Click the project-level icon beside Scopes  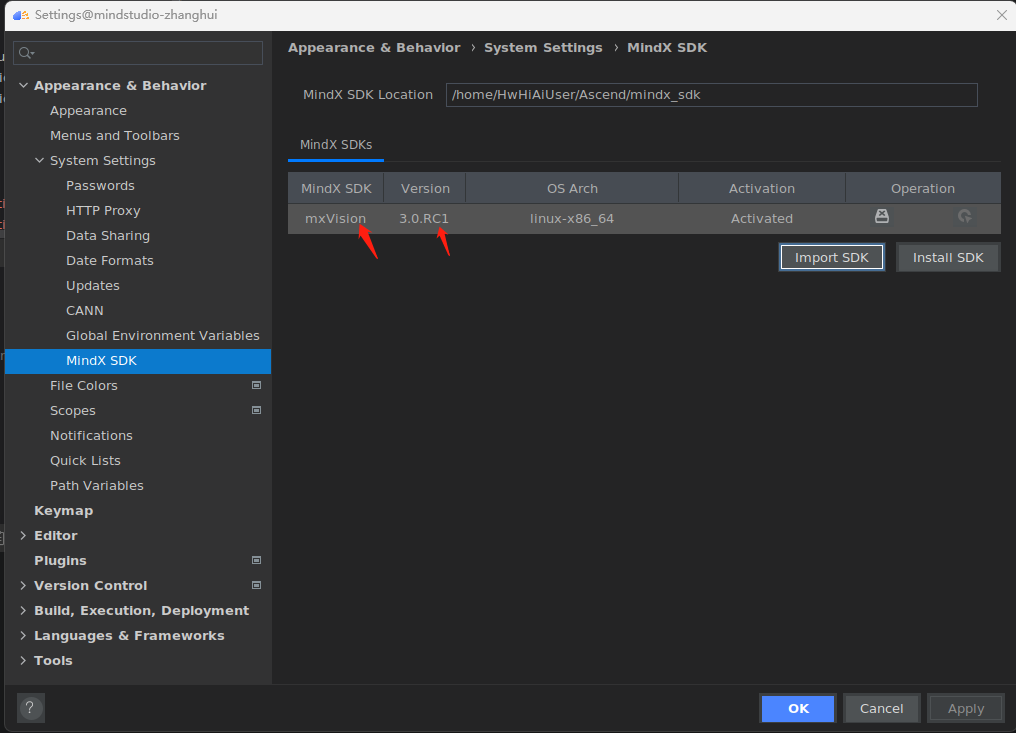257,410
